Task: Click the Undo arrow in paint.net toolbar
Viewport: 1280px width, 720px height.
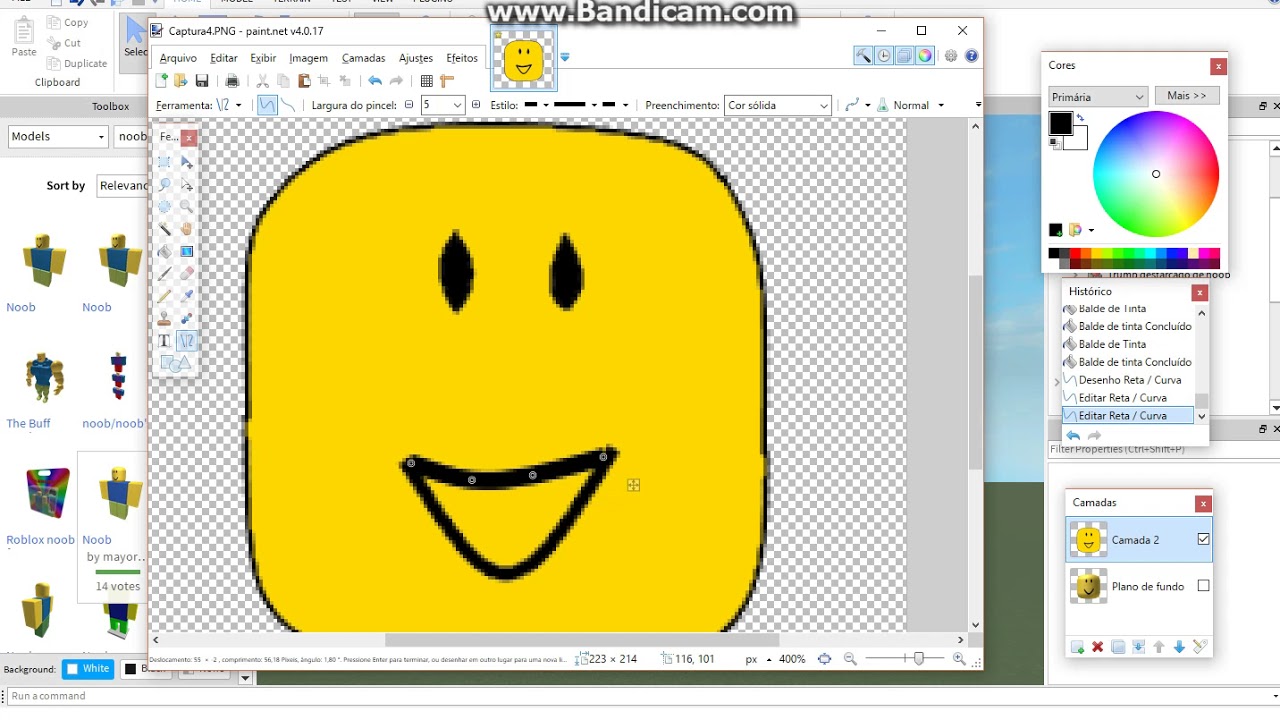Action: 375,81
